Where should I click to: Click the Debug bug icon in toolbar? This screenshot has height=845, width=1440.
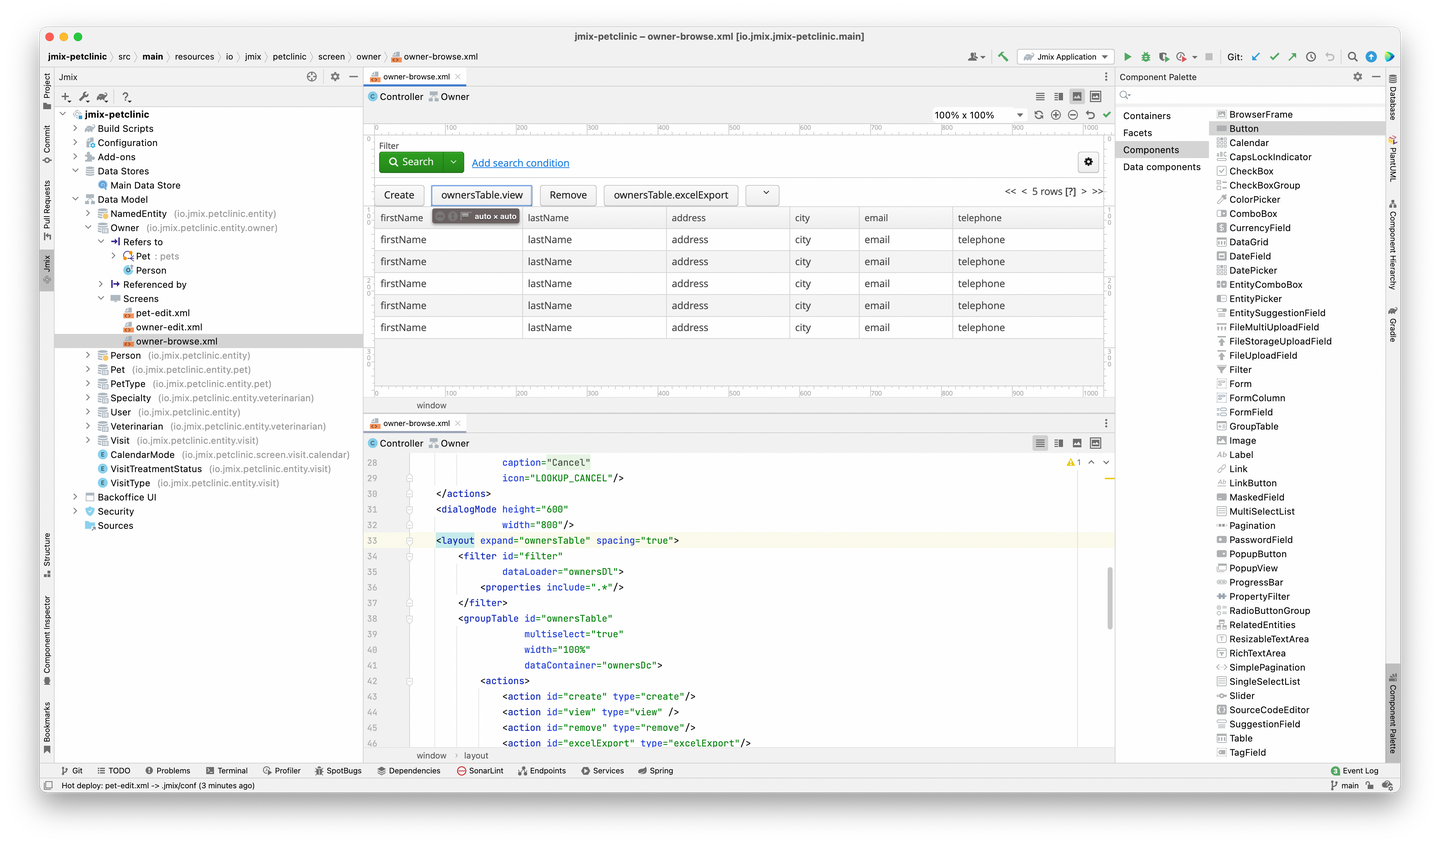[1146, 57]
